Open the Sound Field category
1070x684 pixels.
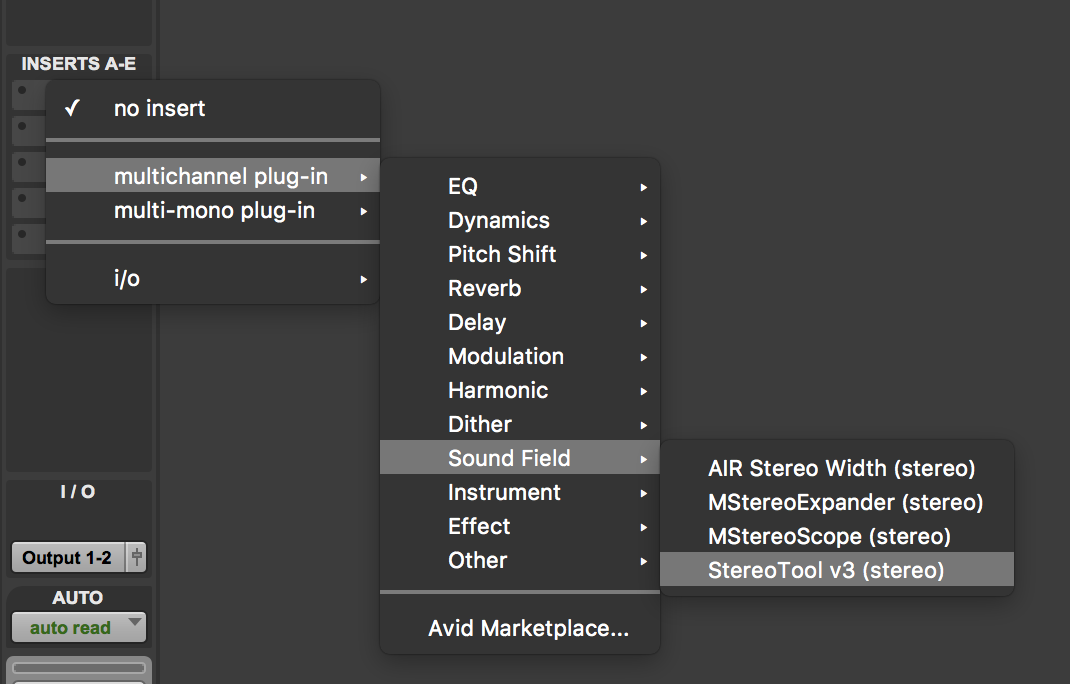click(519, 458)
